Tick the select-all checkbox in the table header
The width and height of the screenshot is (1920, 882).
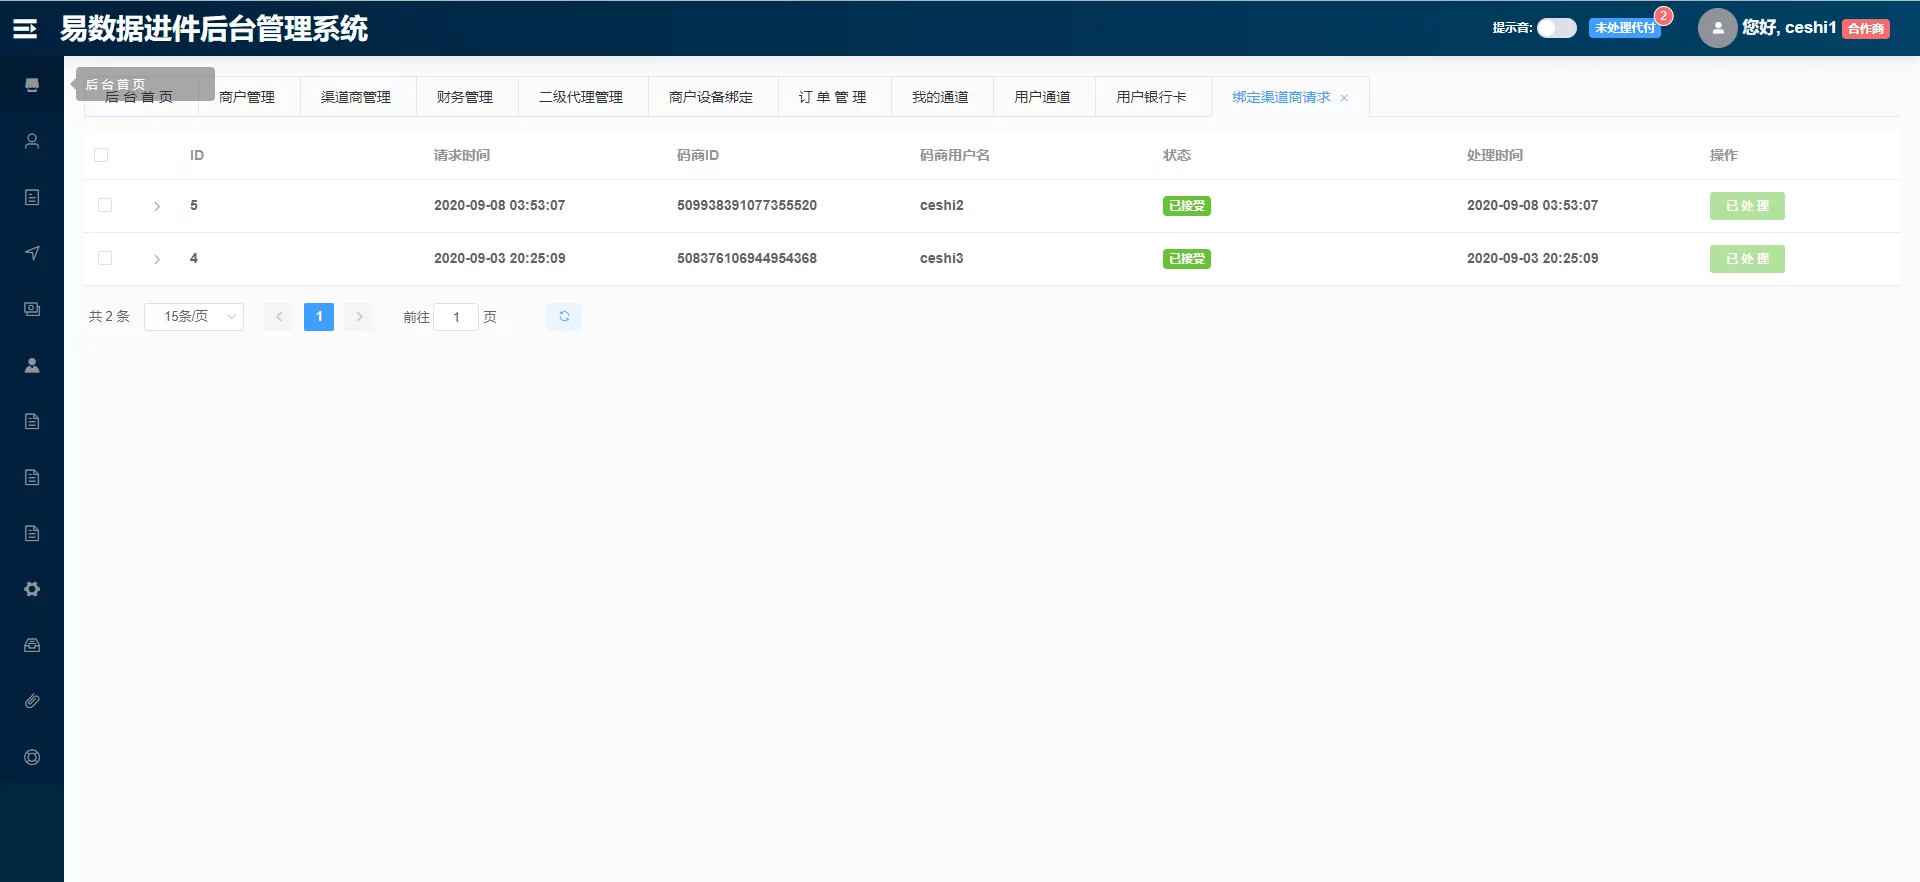101,155
